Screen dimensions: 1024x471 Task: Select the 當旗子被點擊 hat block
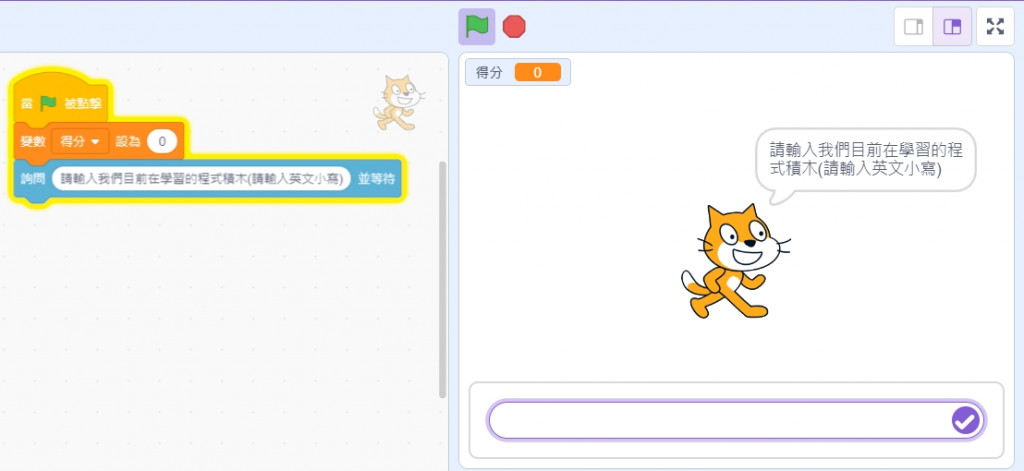pyautogui.click(x=60, y=99)
